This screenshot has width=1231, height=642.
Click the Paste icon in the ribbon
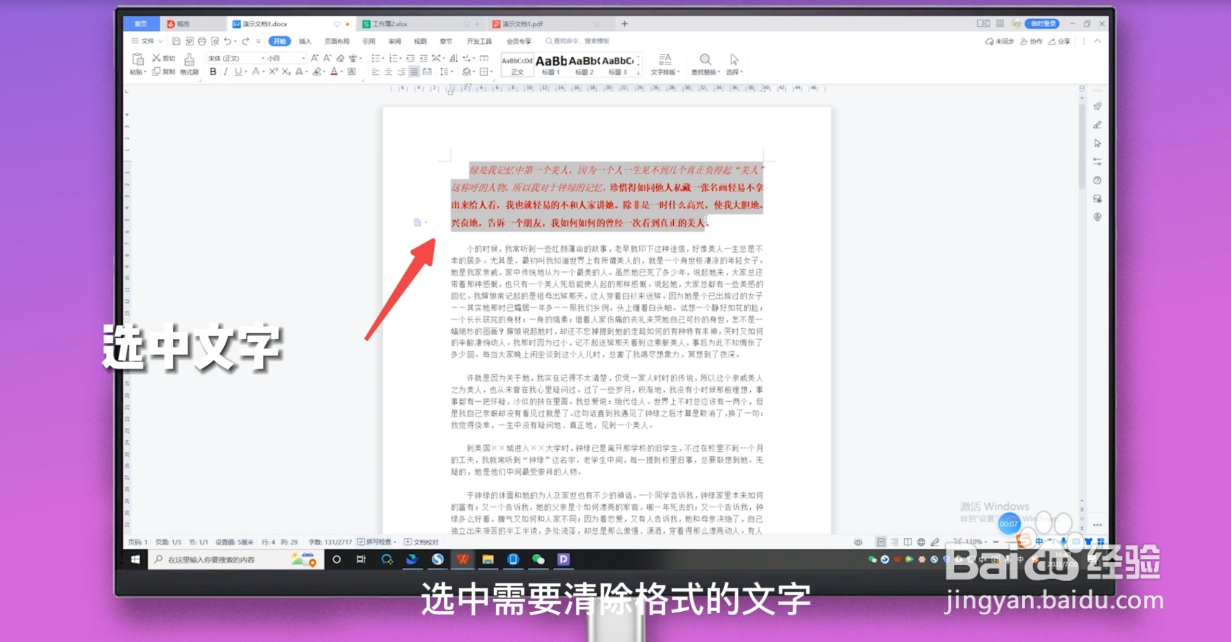coord(138,59)
